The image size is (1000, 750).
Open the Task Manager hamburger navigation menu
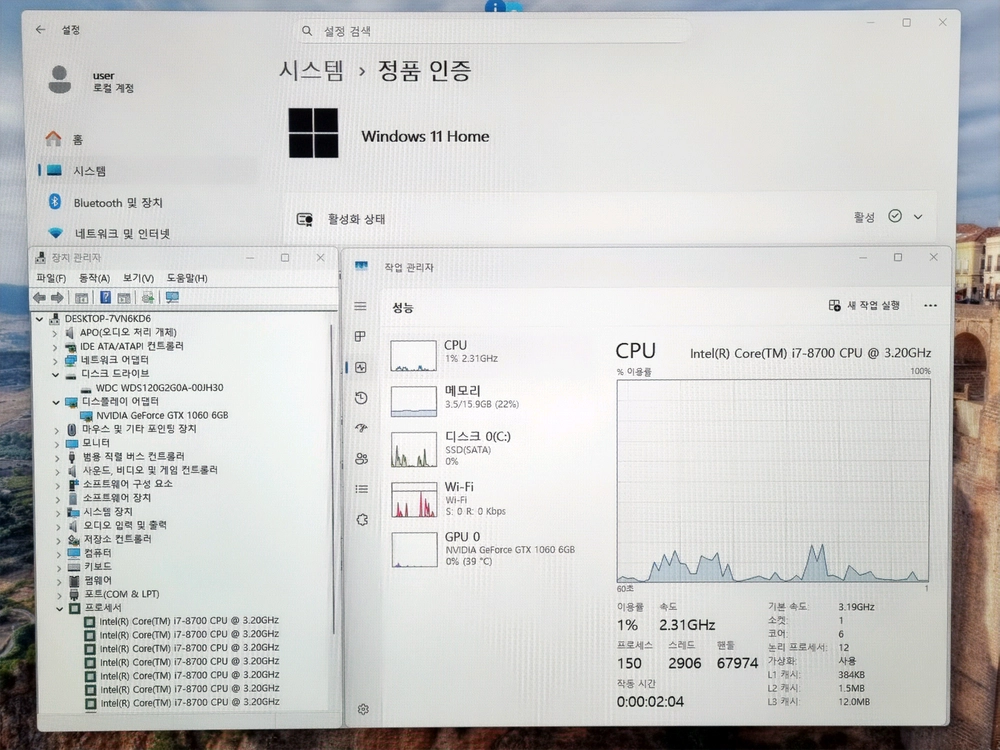(x=360, y=306)
